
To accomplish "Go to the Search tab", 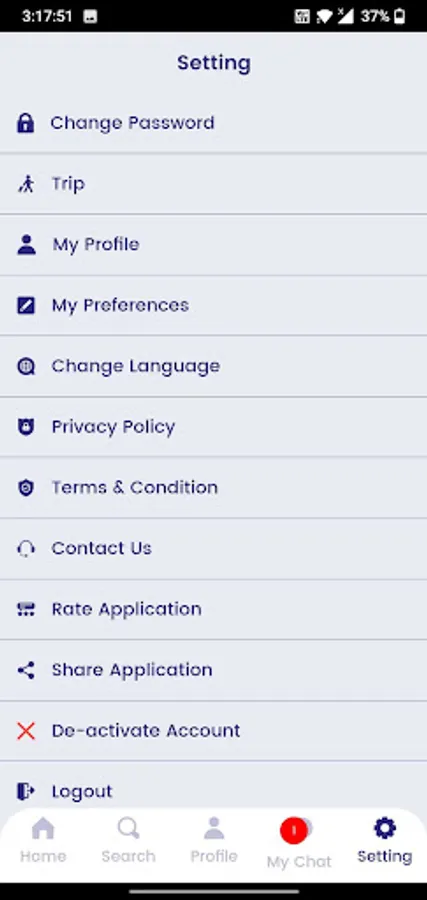I will [x=128, y=841].
